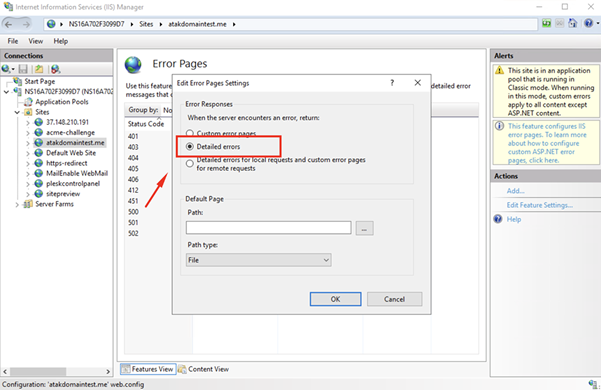Image resolution: width=601 pixels, height=390 pixels.
Task: Click the Forward navigation arrow
Action: tap(26, 25)
